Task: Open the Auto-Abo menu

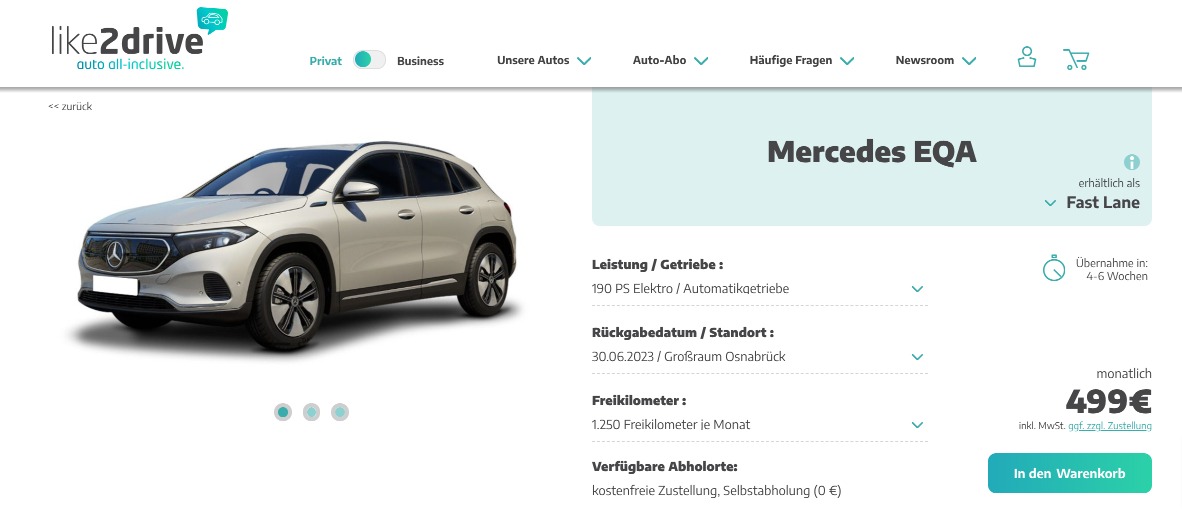Action: click(670, 60)
